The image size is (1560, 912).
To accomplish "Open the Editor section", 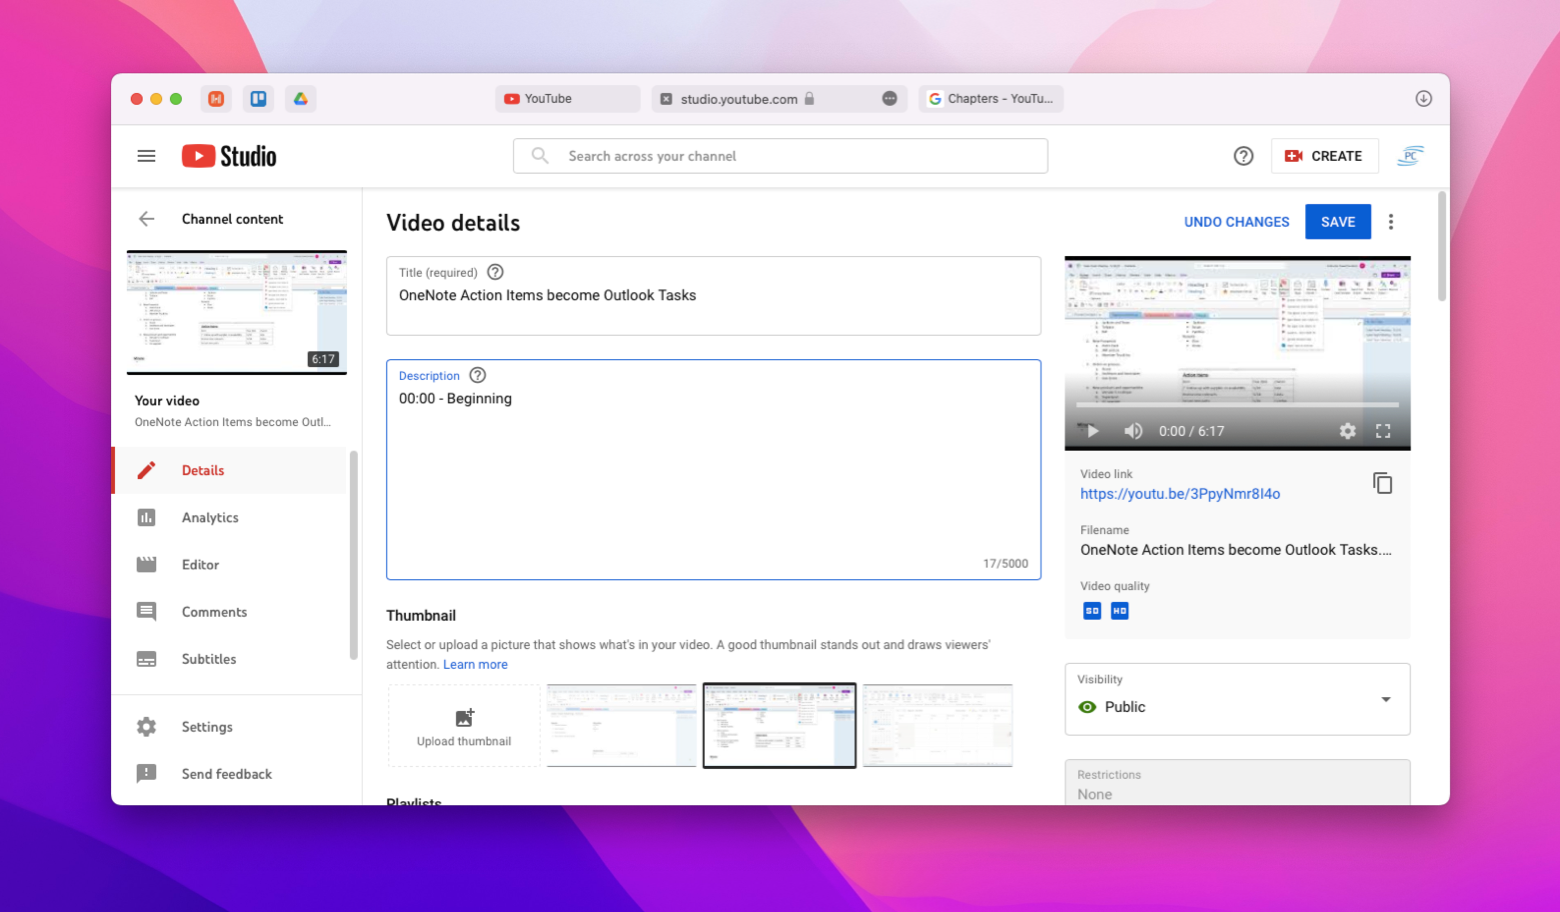I will [230, 564].
